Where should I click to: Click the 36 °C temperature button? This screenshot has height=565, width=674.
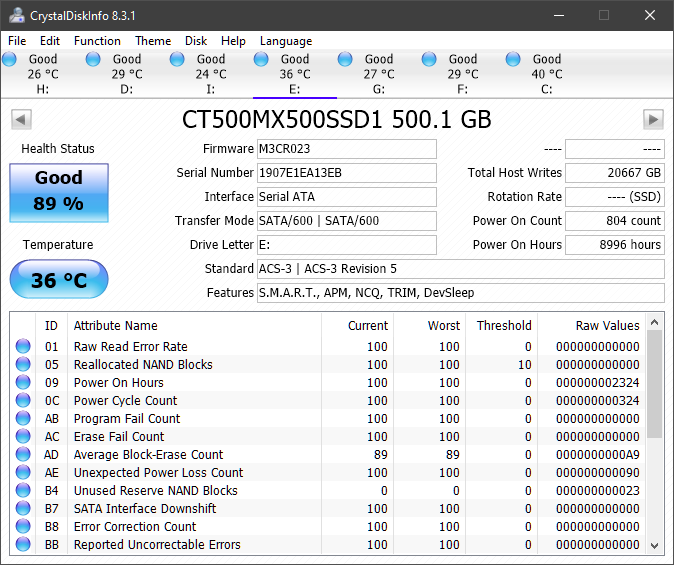[59, 279]
